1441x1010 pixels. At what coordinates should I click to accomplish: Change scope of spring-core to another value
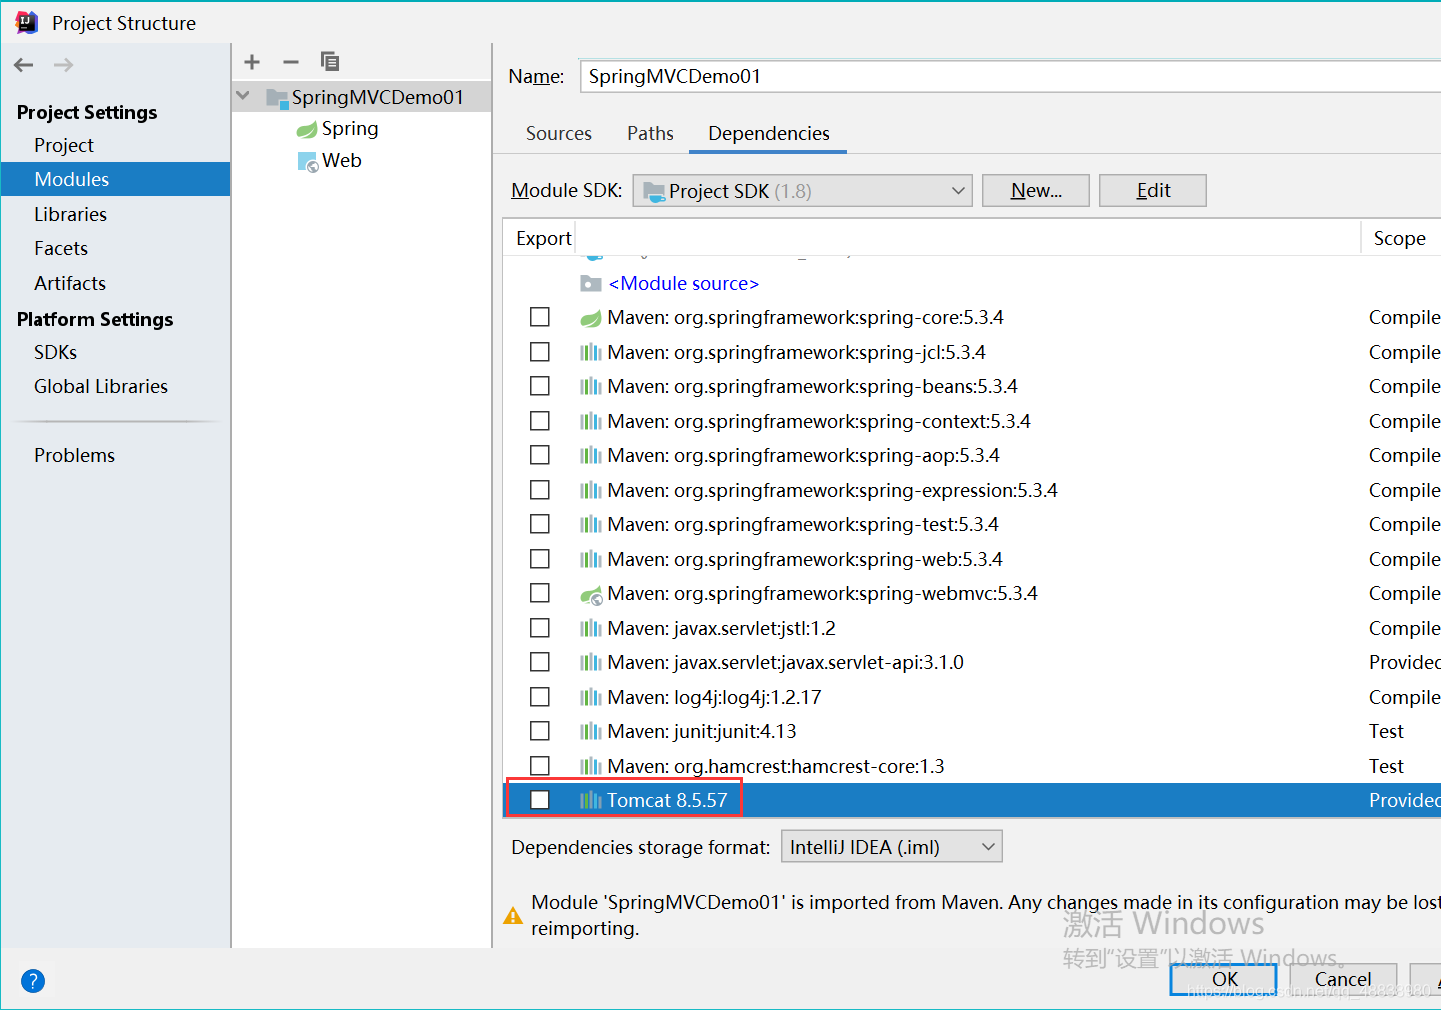pyautogui.click(x=1404, y=317)
